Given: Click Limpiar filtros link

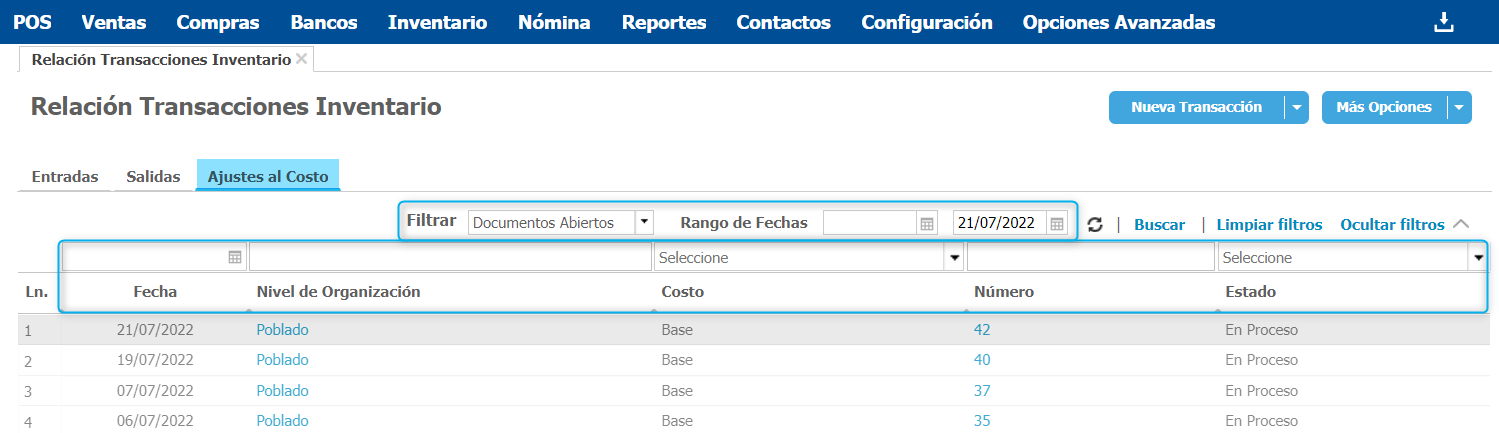Looking at the screenshot, I should pos(1269,225).
